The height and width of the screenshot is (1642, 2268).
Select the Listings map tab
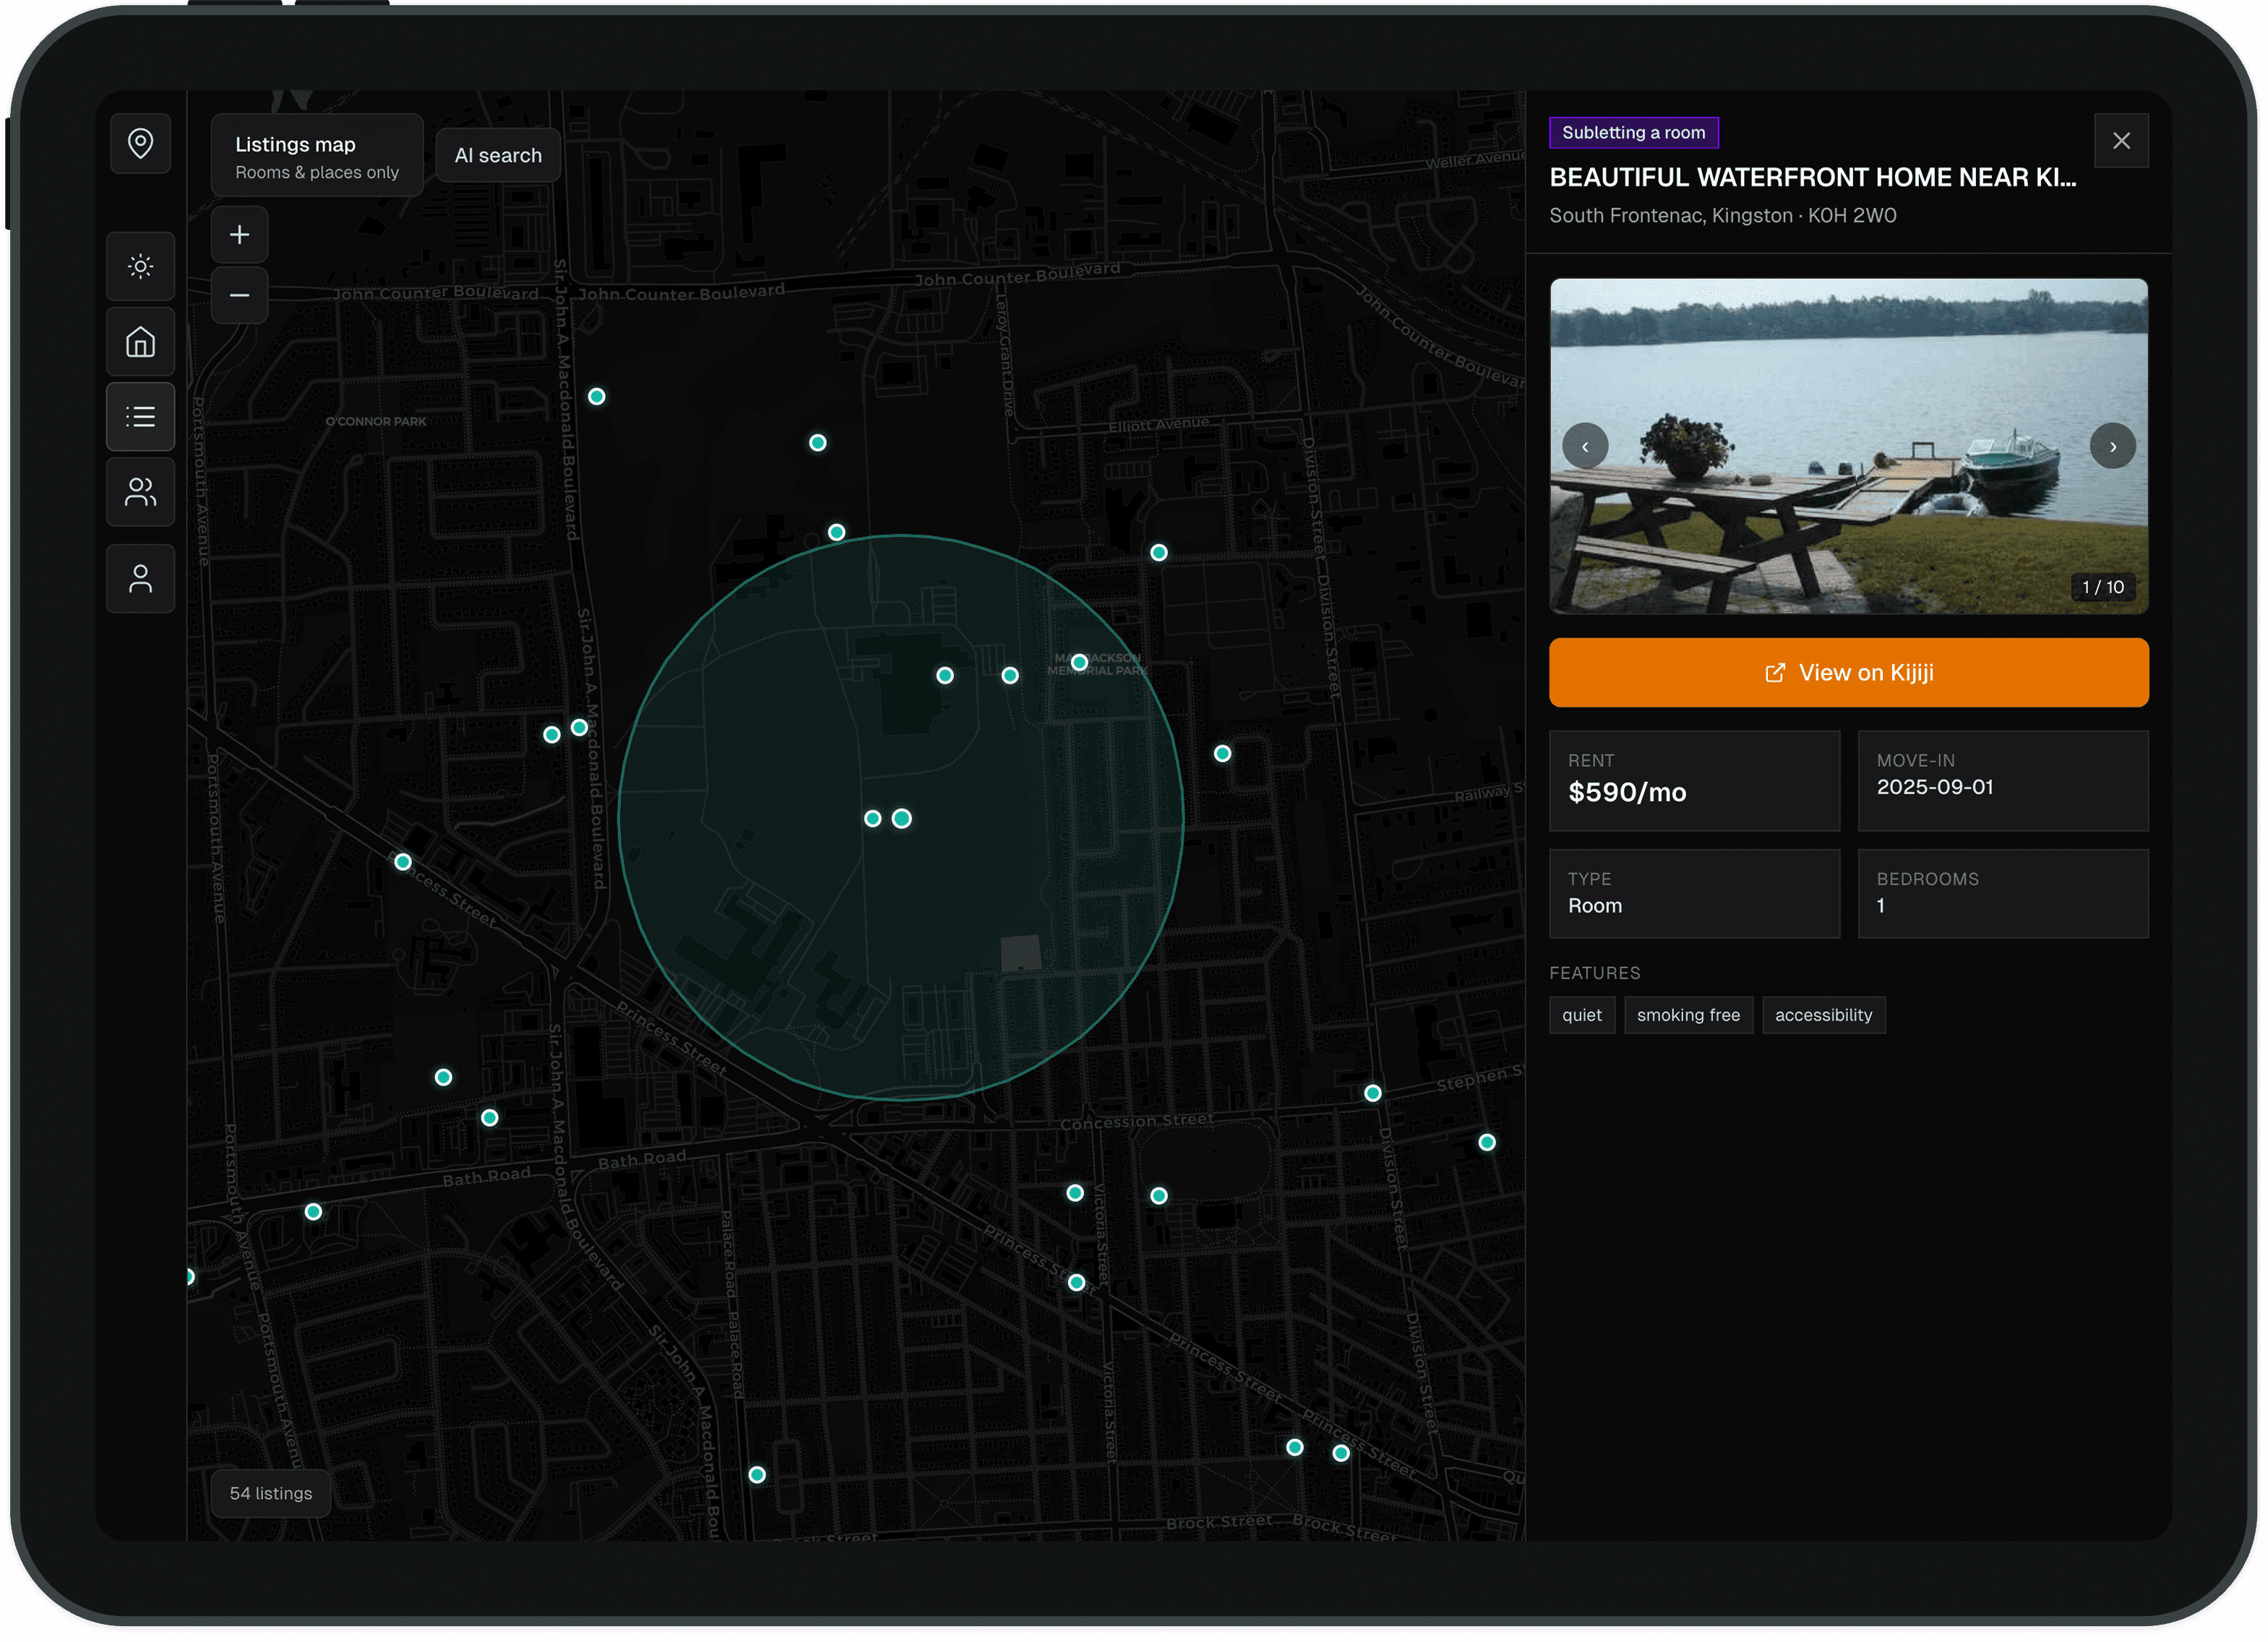coord(316,156)
